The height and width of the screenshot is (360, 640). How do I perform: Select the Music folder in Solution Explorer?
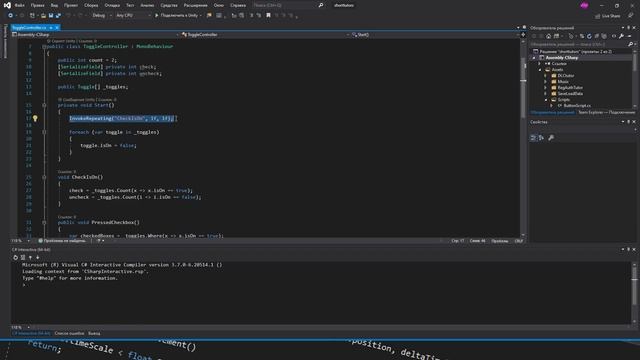[563, 82]
